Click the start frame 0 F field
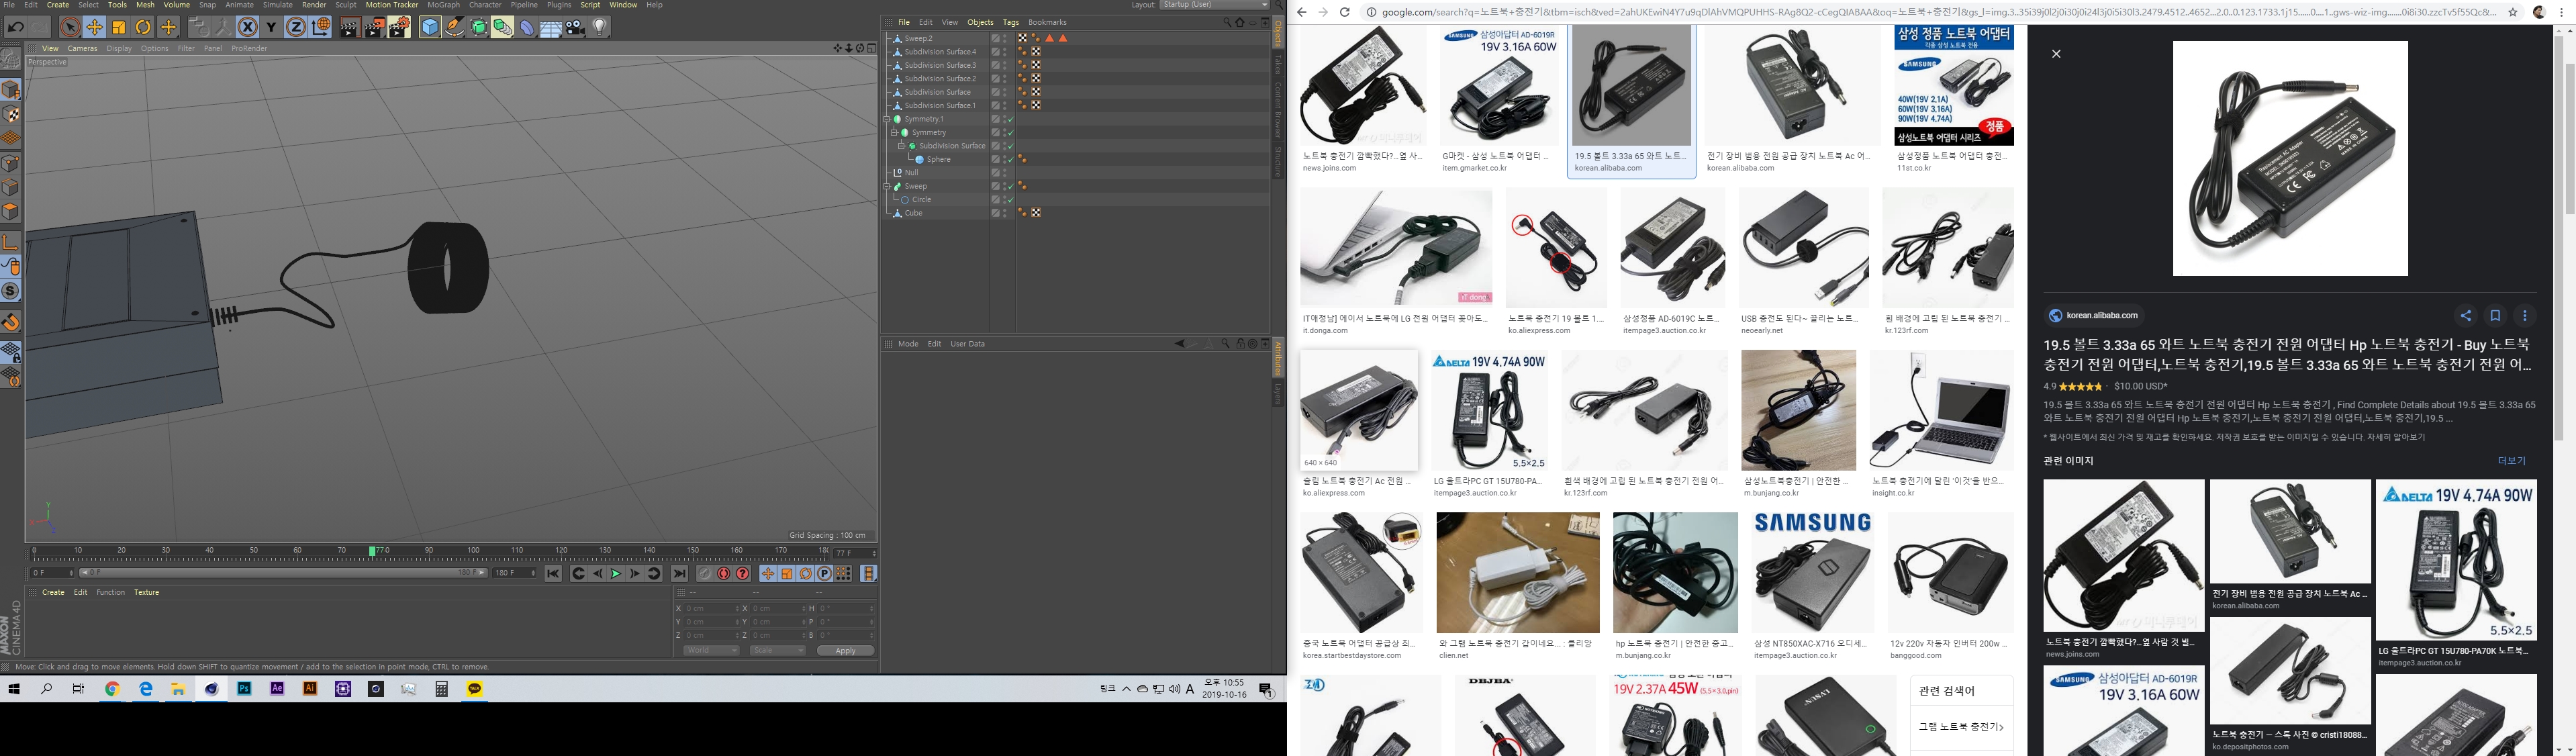2576x756 pixels. [52, 573]
